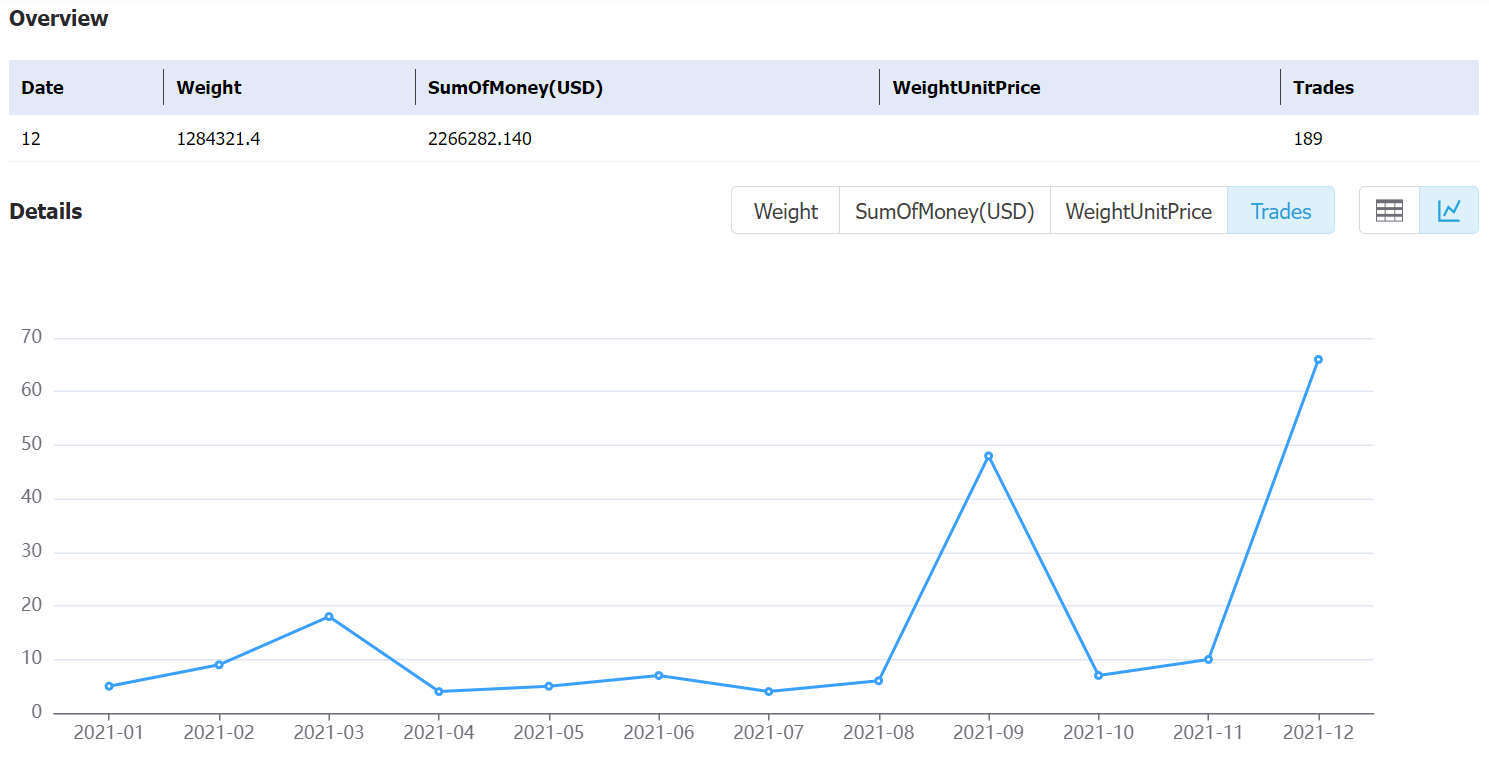Click the 2021-02 data point
1489x757 pixels.
pyautogui.click(x=219, y=665)
